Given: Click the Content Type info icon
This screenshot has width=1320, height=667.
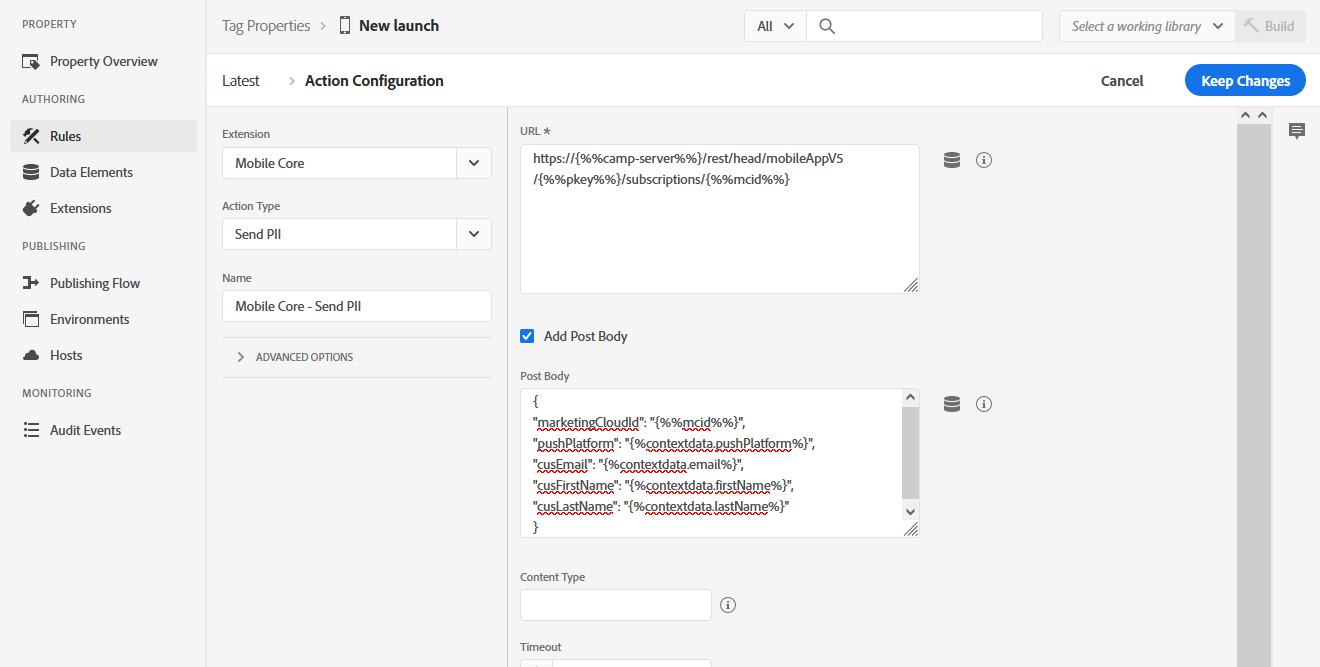Looking at the screenshot, I should [728, 605].
